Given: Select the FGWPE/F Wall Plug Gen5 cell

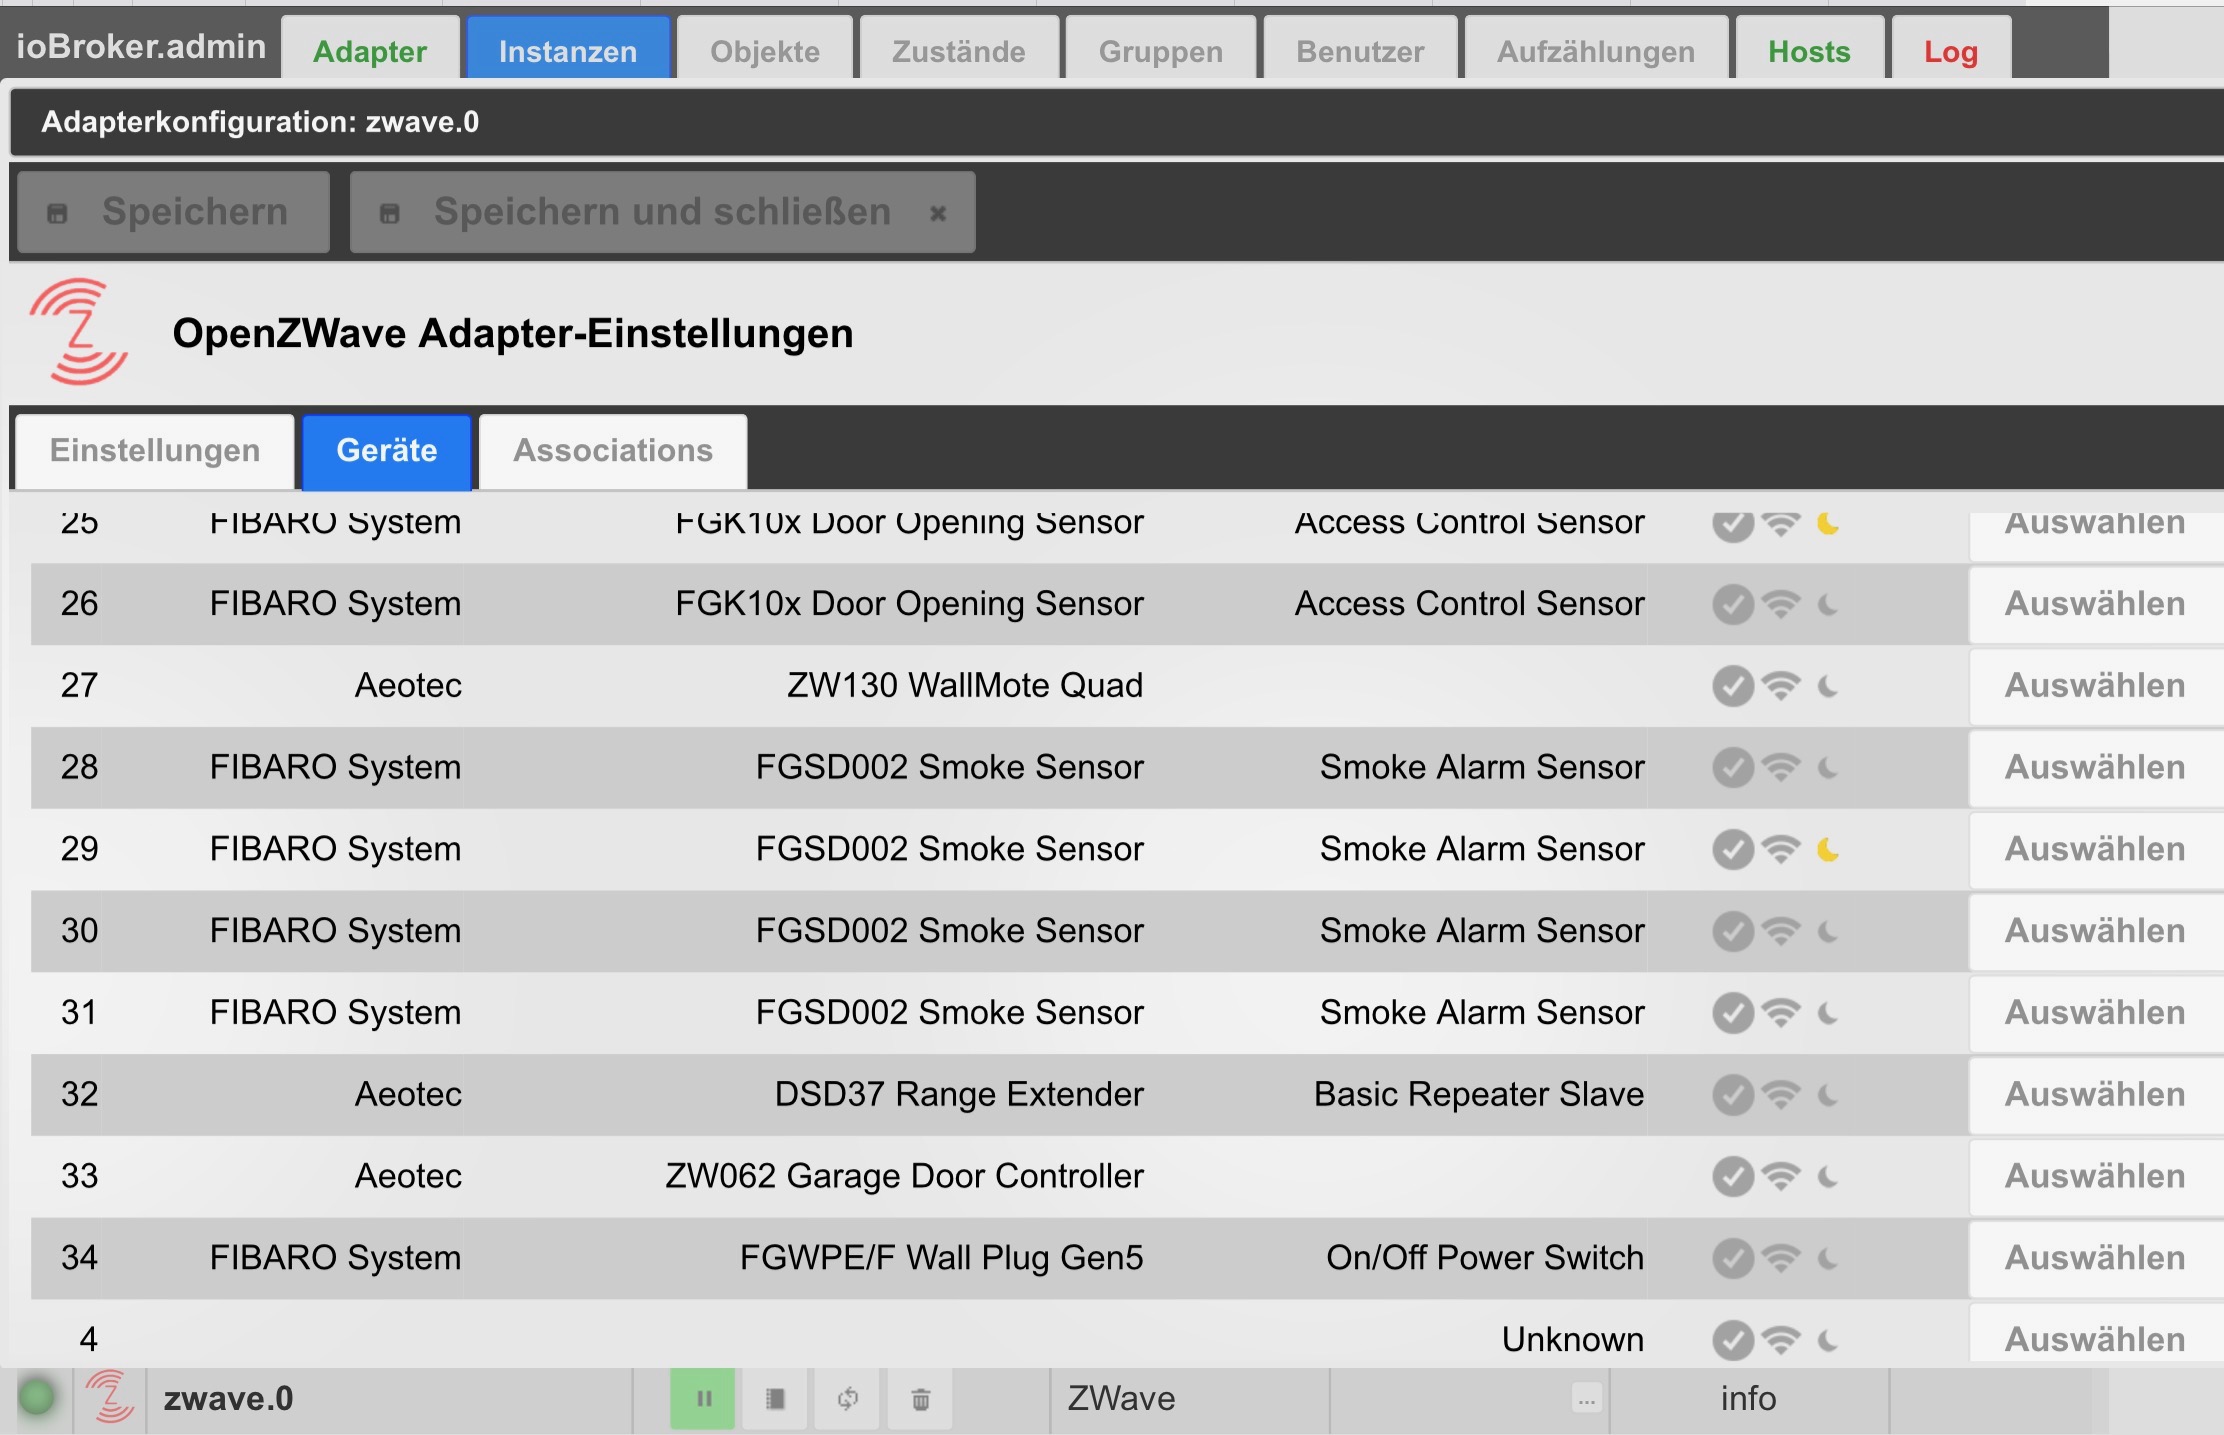Looking at the screenshot, I should [941, 1258].
